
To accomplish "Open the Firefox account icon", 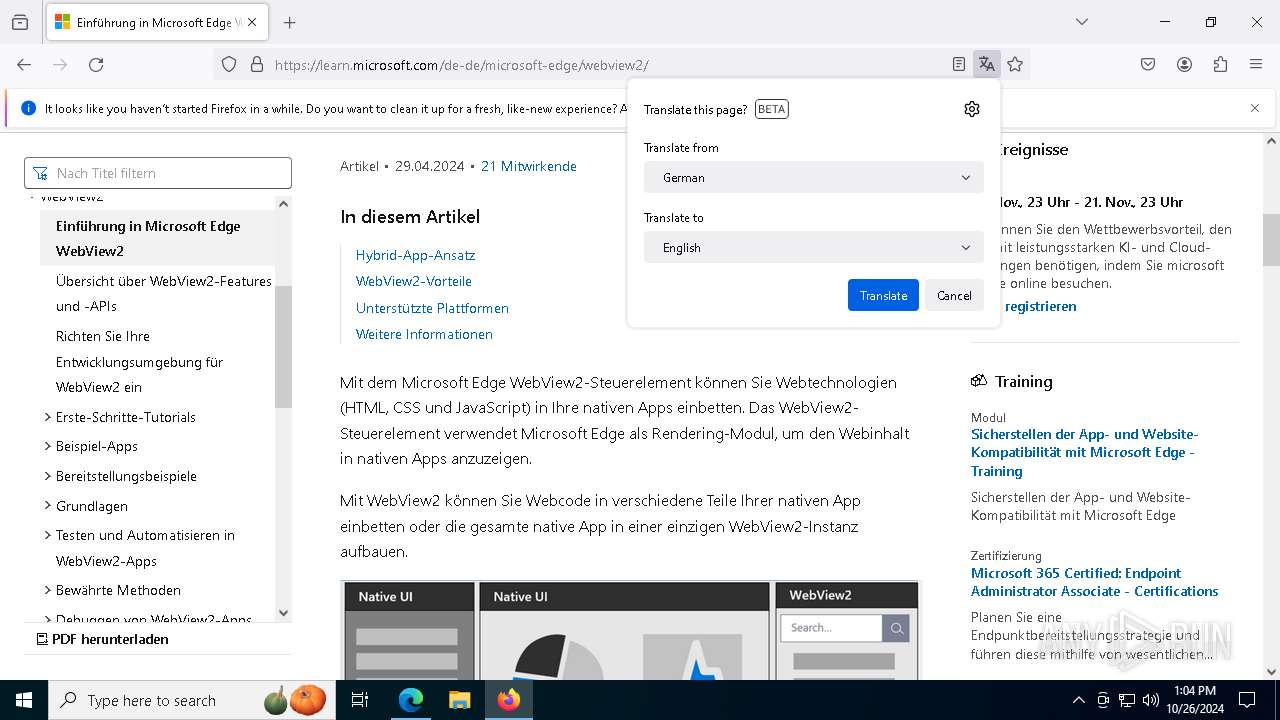I will click(1184, 65).
